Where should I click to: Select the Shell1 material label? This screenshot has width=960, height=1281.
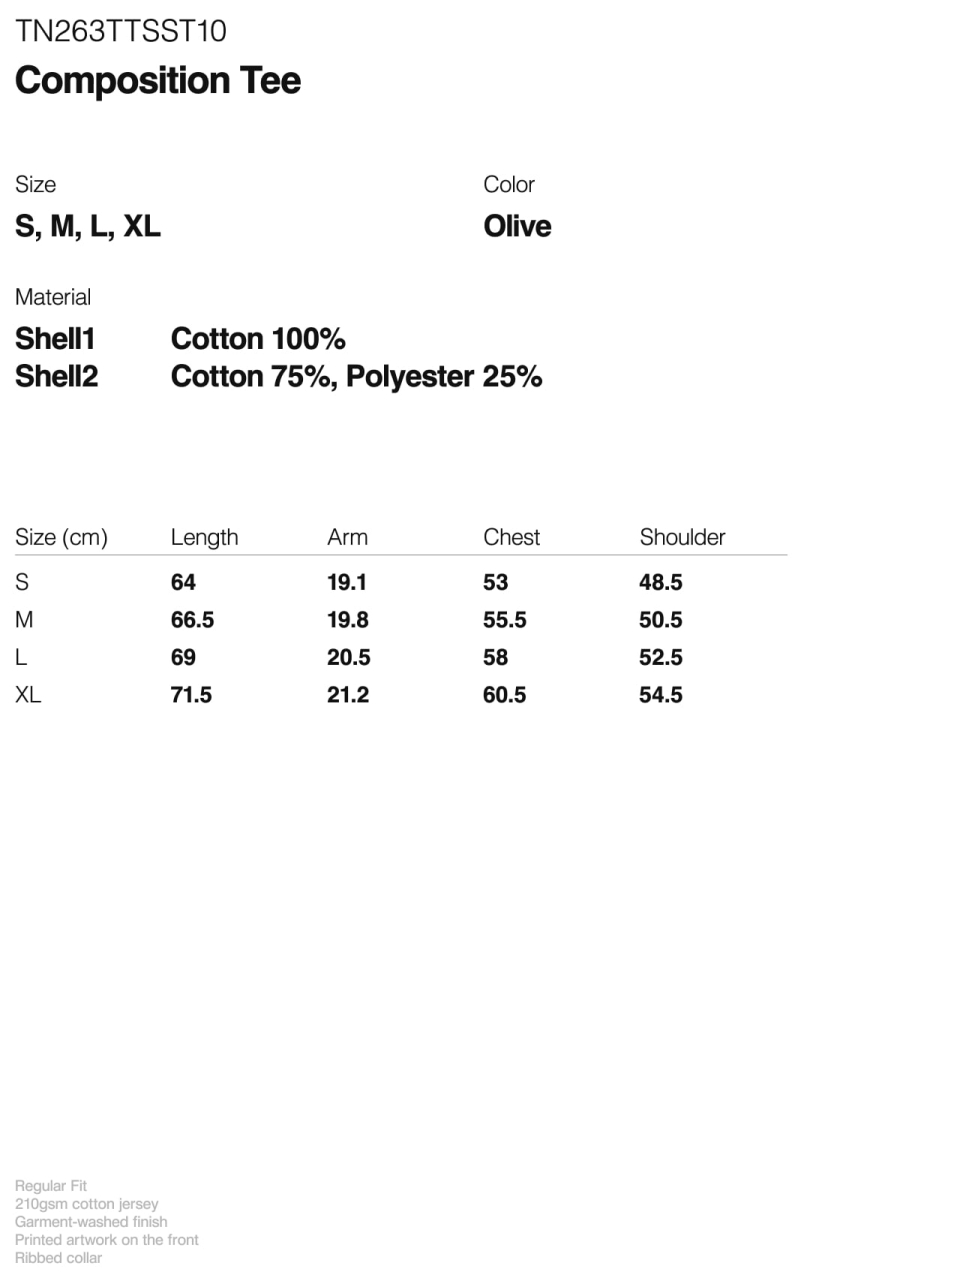55,339
